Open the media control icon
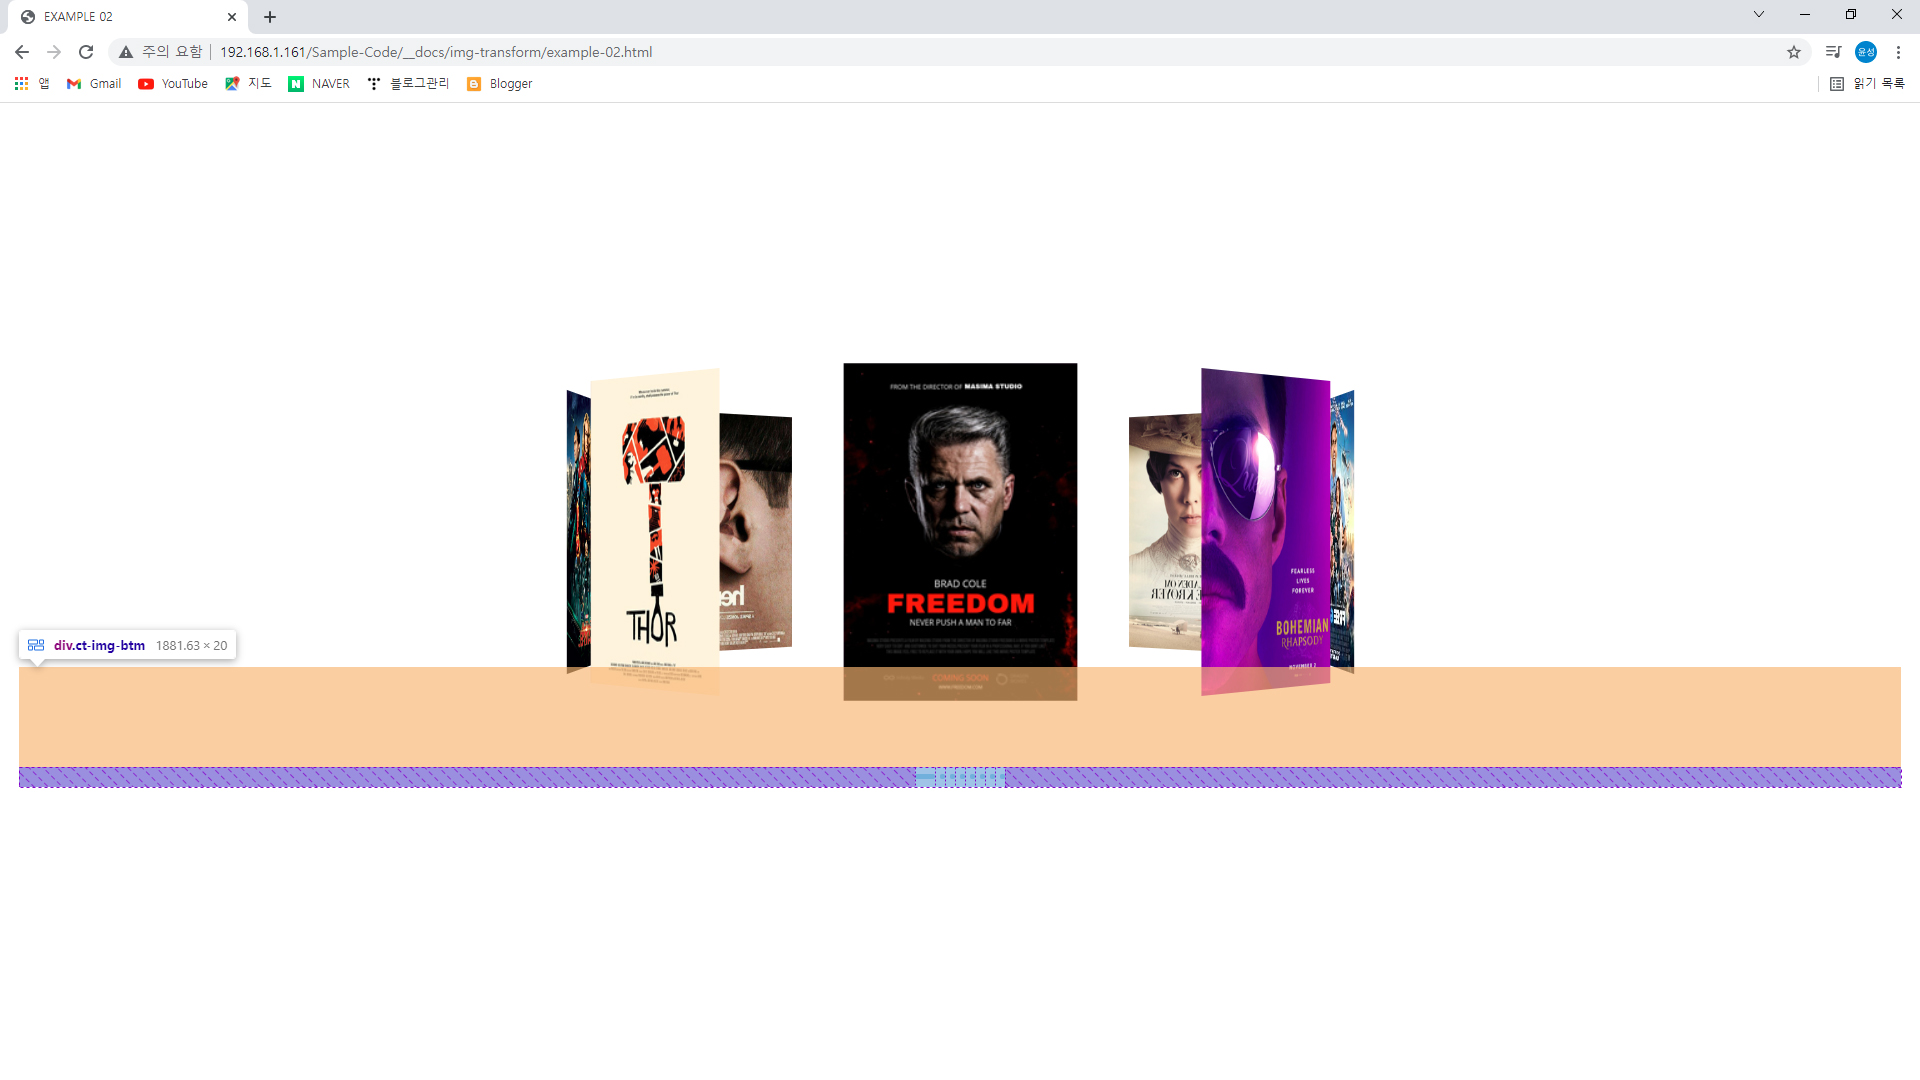The width and height of the screenshot is (1920, 1080). click(1833, 52)
